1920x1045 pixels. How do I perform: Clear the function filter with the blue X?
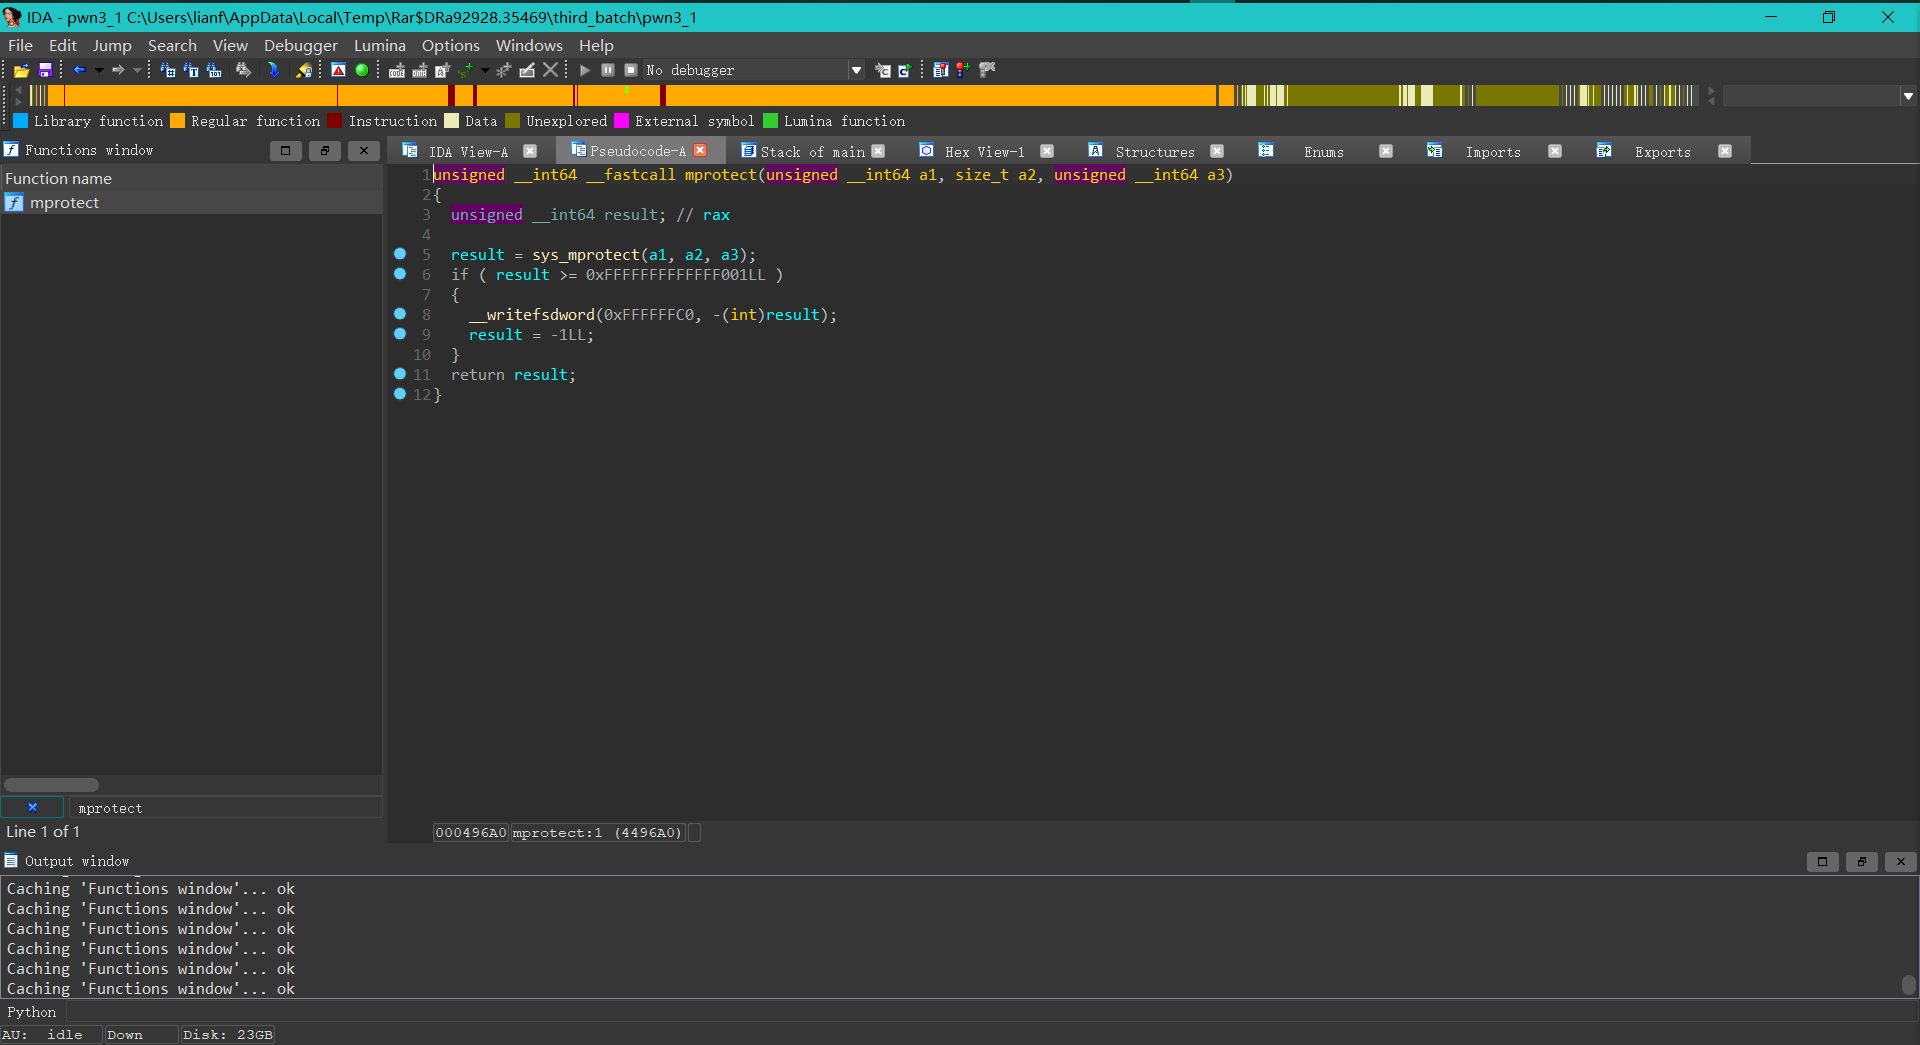click(x=32, y=807)
